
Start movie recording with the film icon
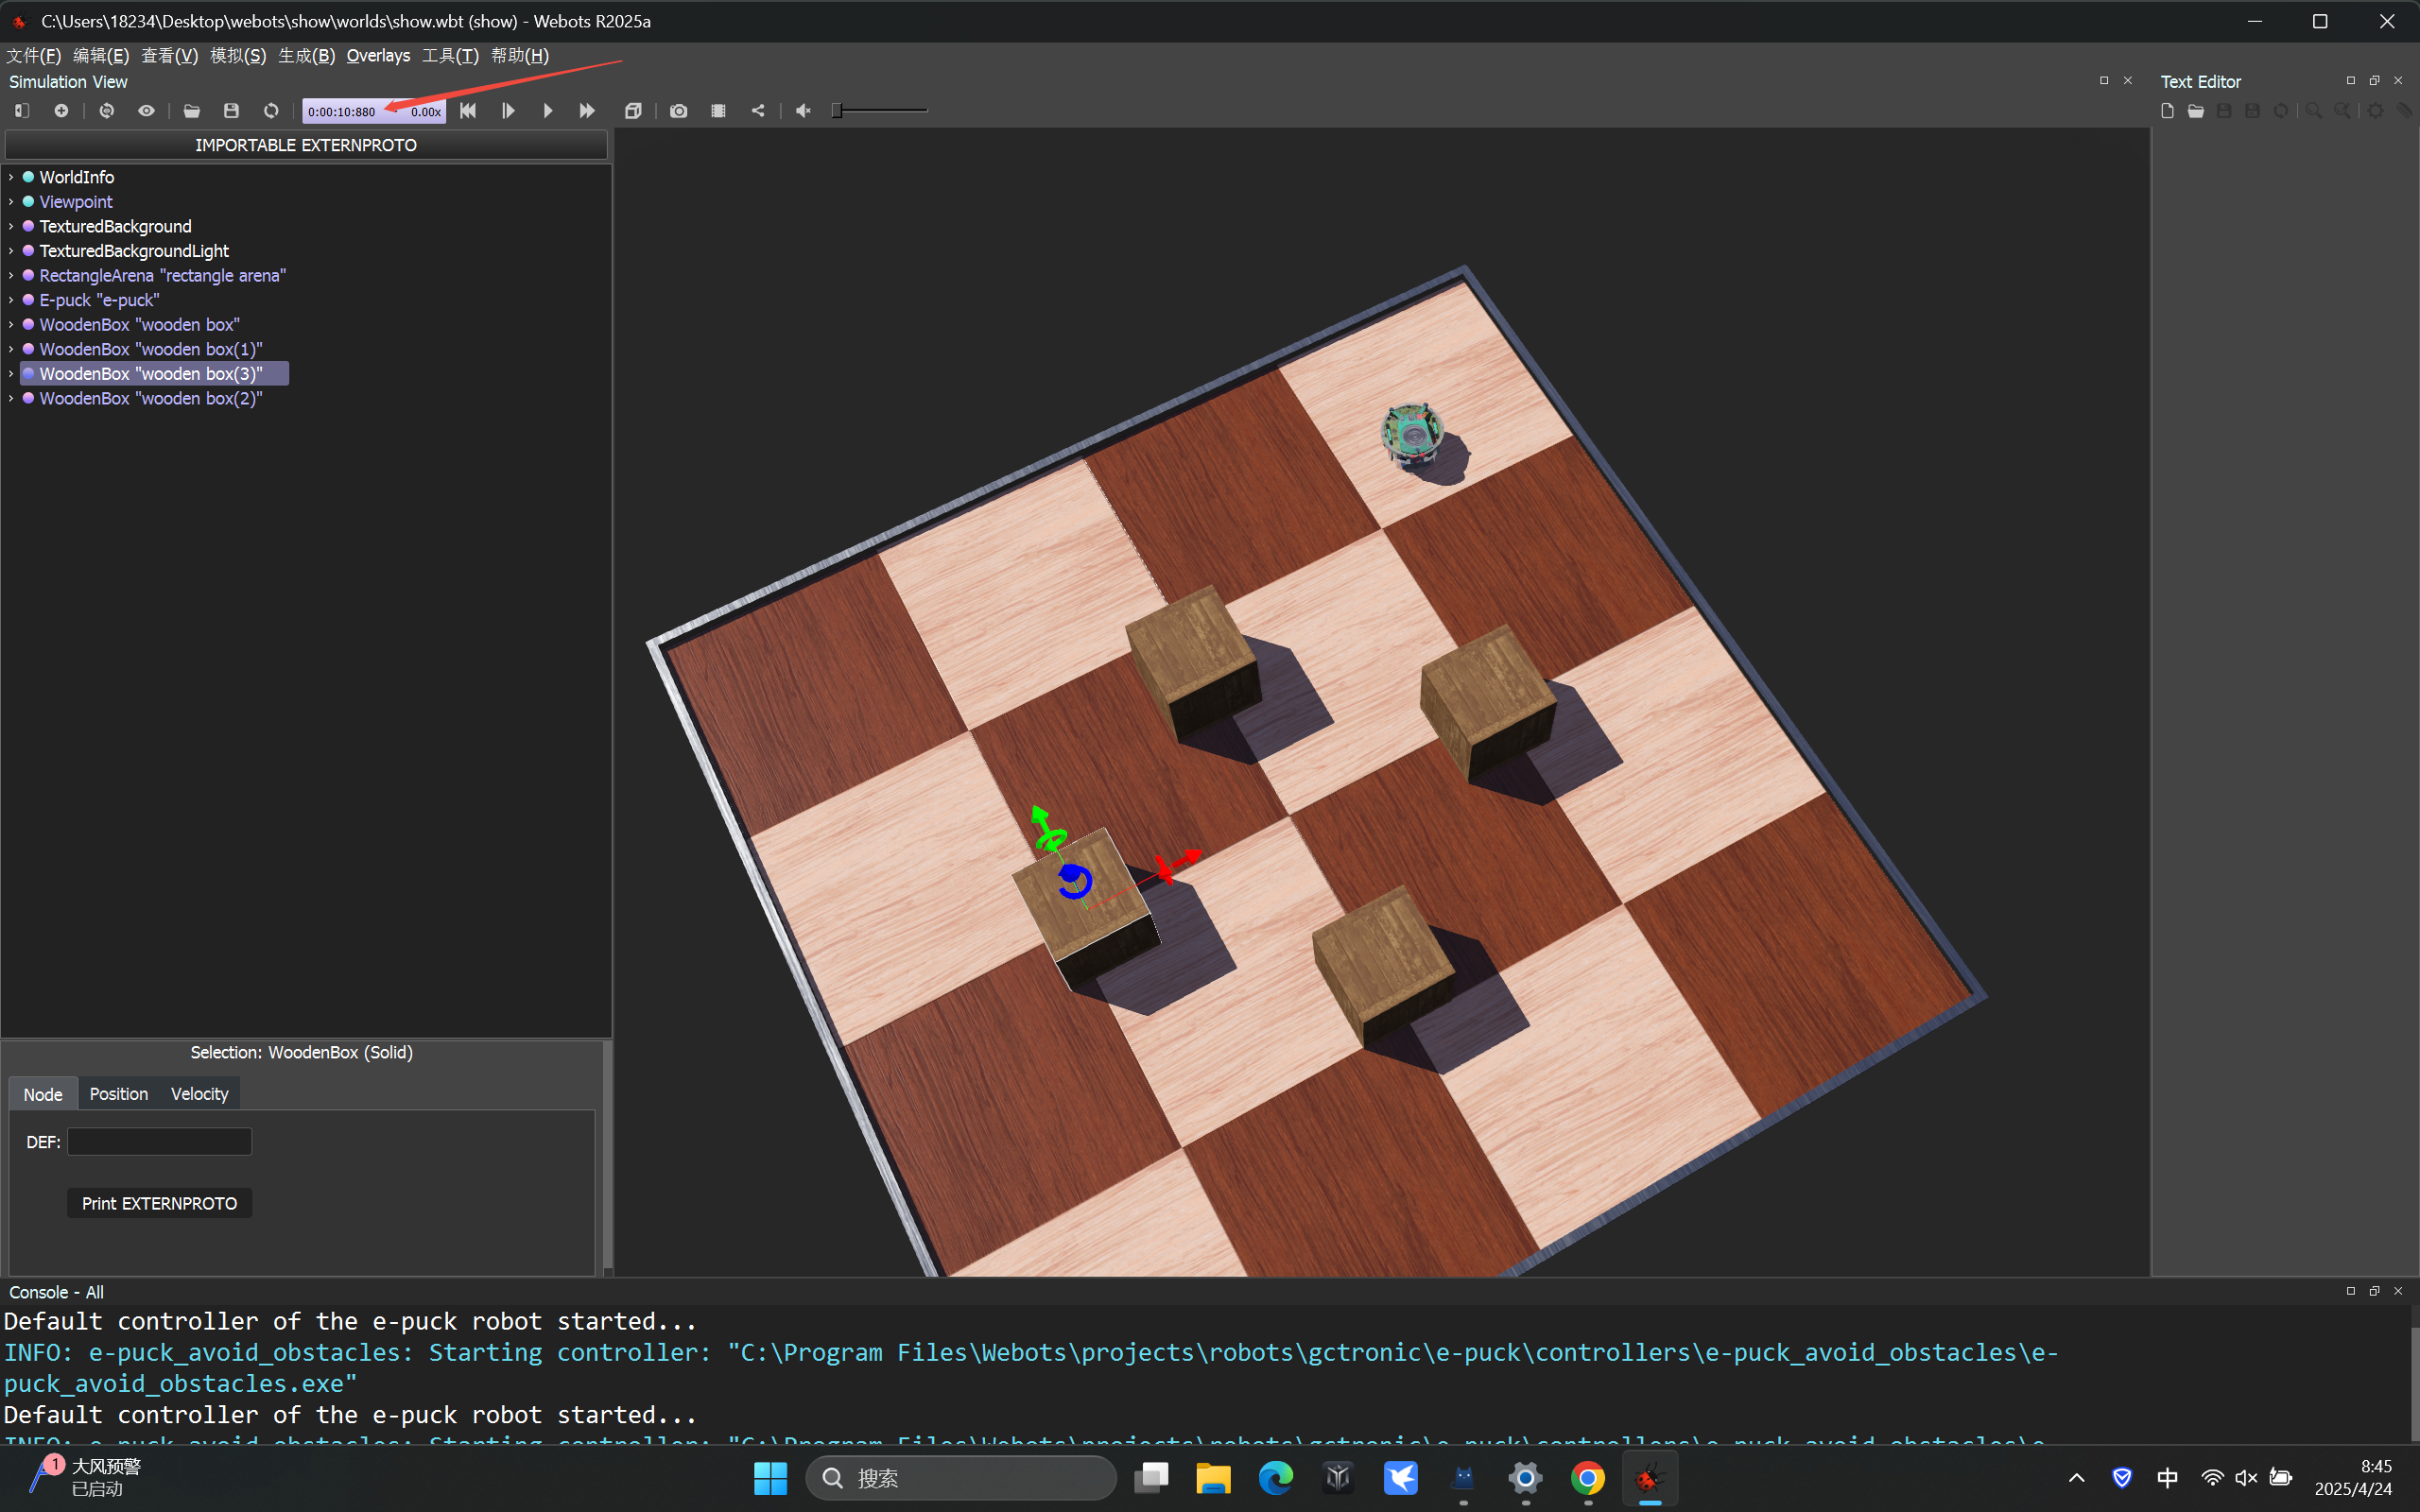[x=718, y=111]
